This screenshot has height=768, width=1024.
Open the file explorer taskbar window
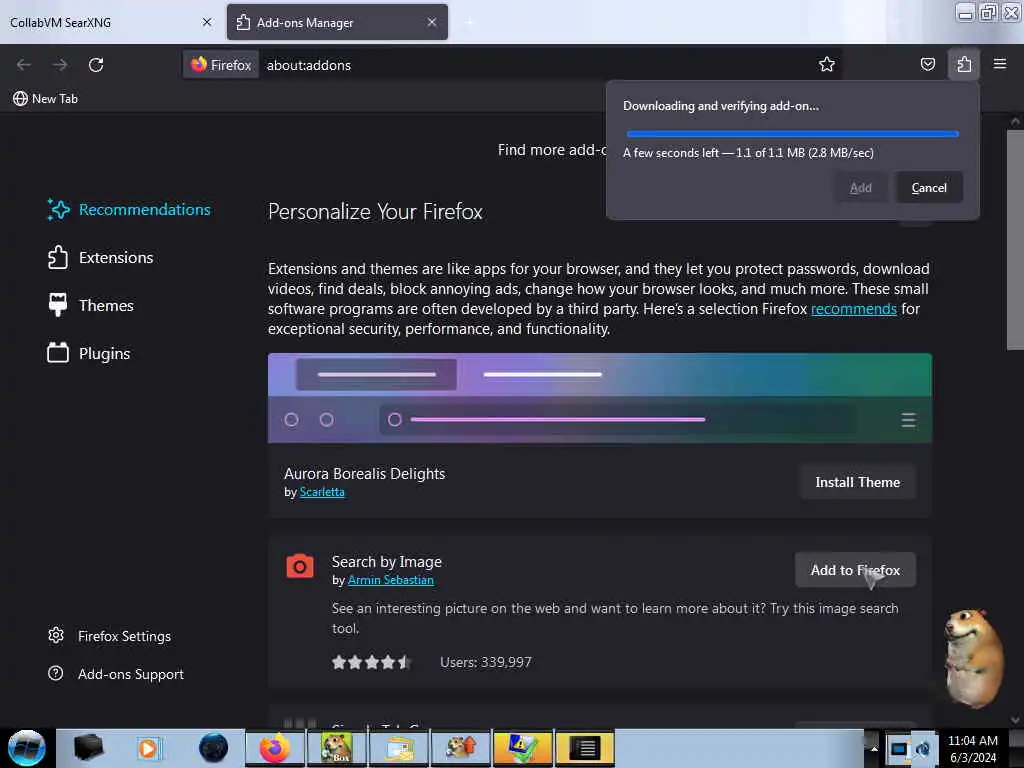[x=399, y=748]
